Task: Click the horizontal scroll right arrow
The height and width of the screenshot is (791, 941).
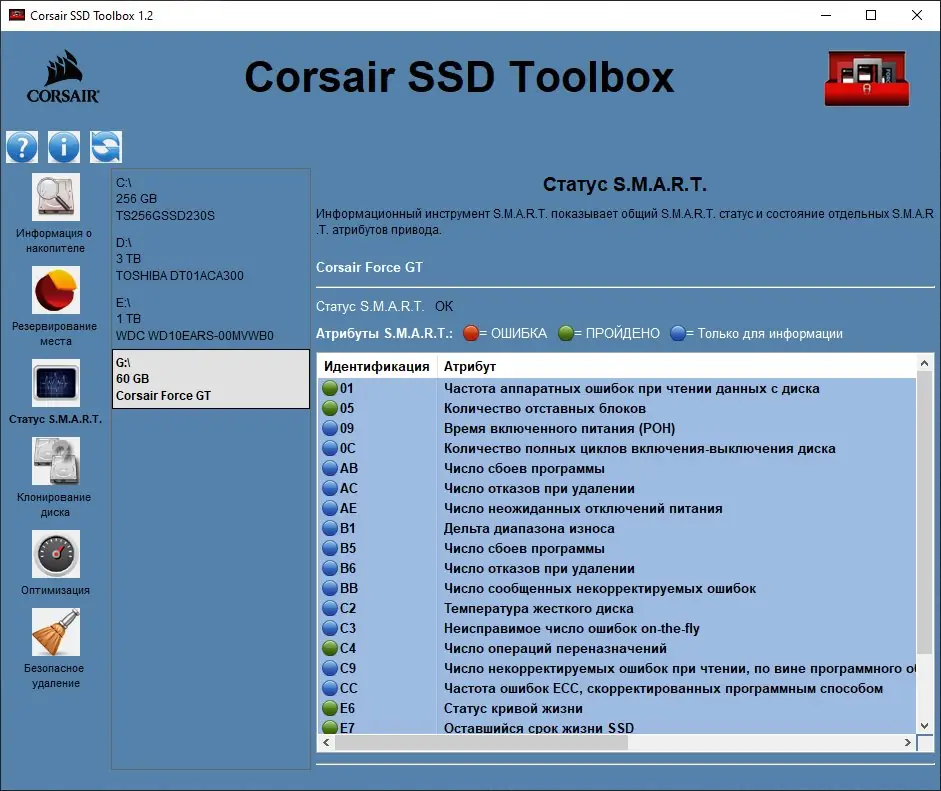Action: [908, 742]
